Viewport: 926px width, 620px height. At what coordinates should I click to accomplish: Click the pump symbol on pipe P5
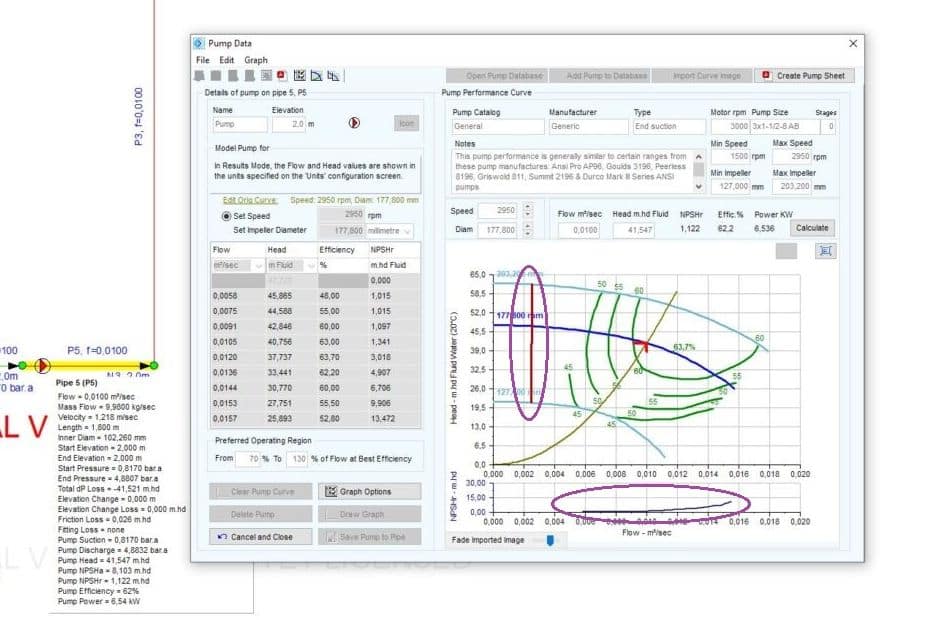click(x=42, y=366)
